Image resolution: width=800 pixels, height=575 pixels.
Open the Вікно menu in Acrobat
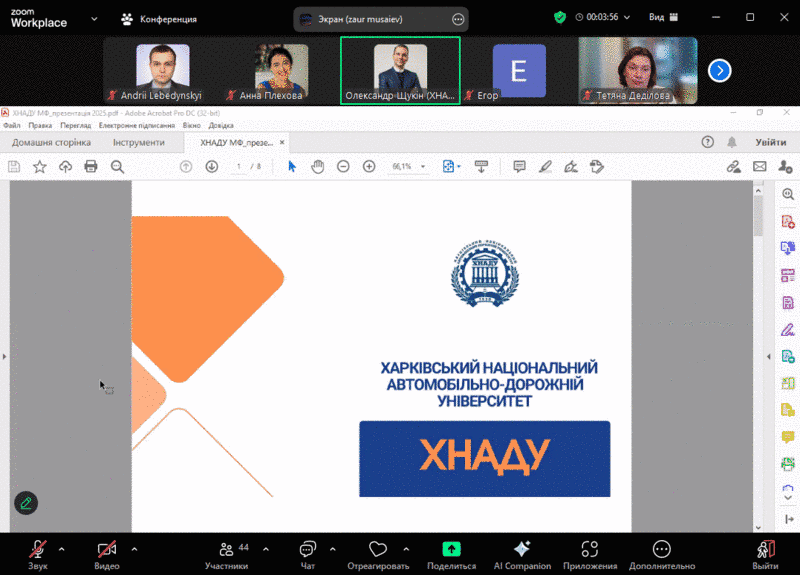[192, 126]
